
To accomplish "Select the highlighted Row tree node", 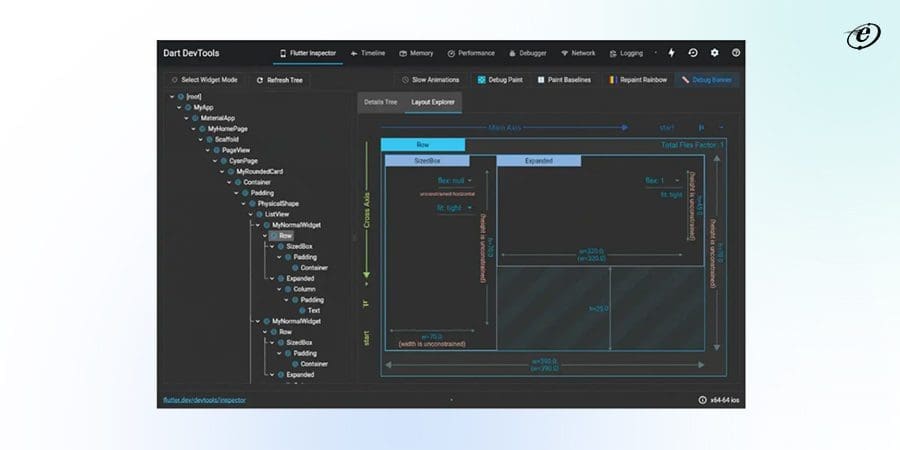I will [x=282, y=236].
